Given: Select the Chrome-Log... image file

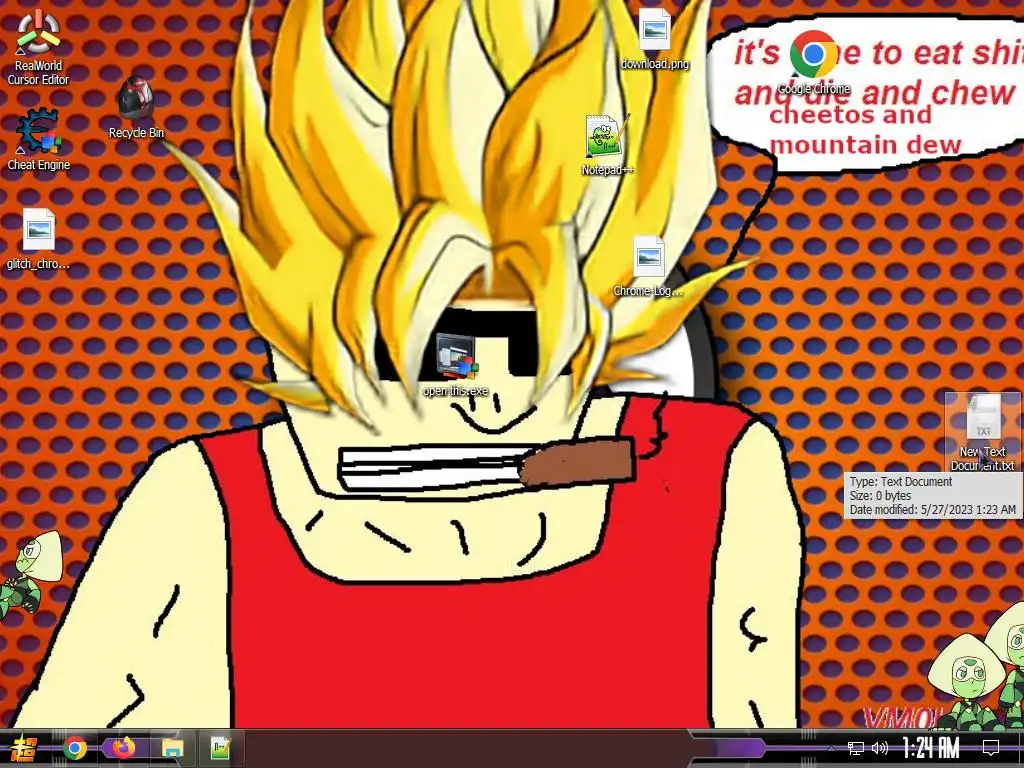Looking at the screenshot, I should (x=648, y=266).
